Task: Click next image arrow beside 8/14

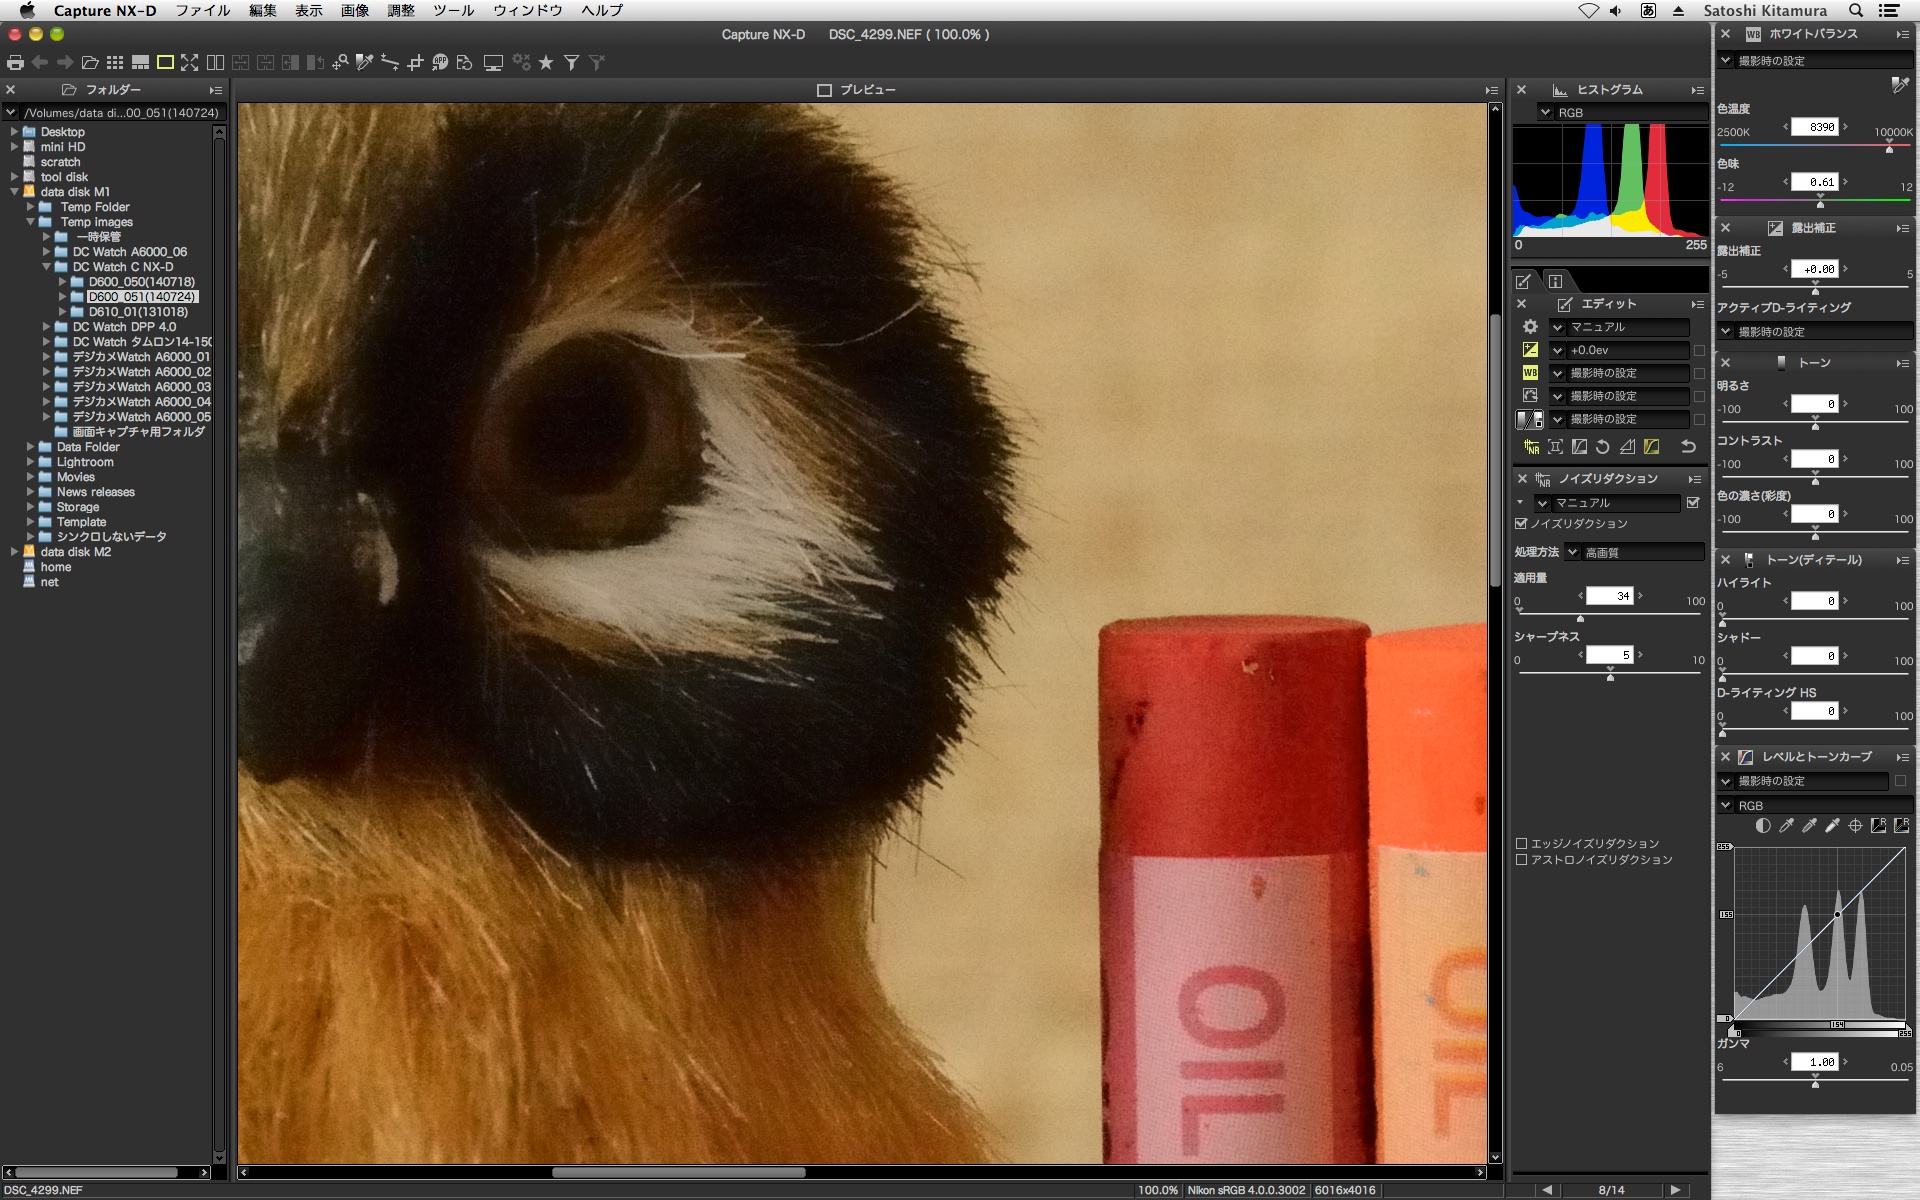Action: [x=1676, y=1190]
